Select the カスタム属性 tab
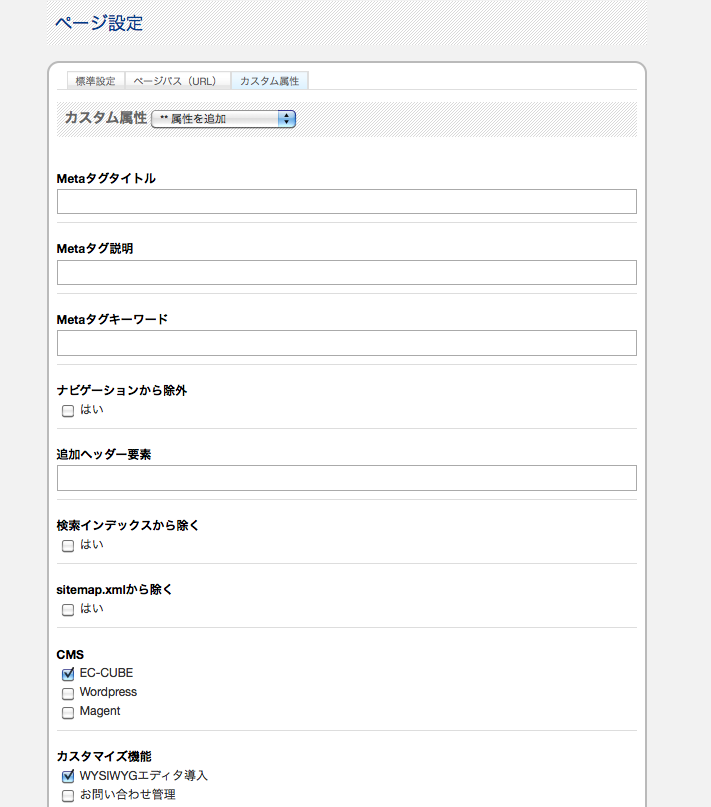 269,81
